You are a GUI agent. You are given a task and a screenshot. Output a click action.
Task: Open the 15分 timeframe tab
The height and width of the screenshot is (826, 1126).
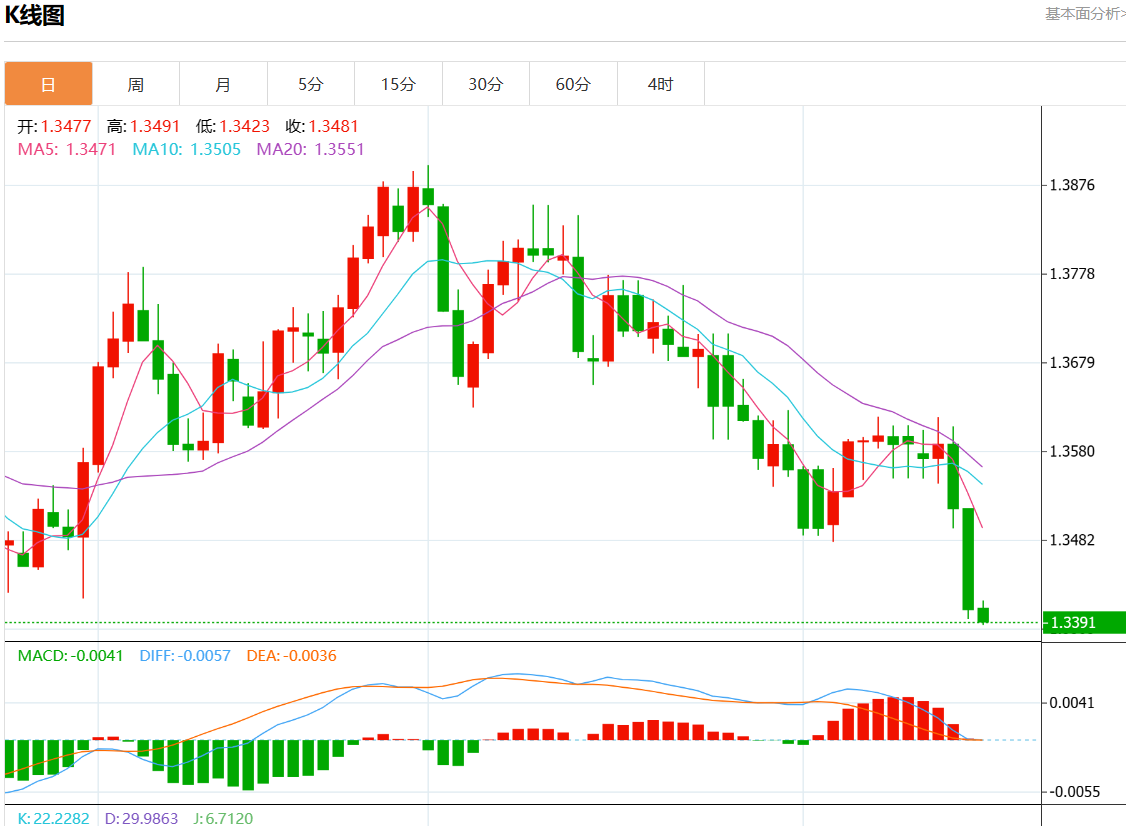click(399, 84)
